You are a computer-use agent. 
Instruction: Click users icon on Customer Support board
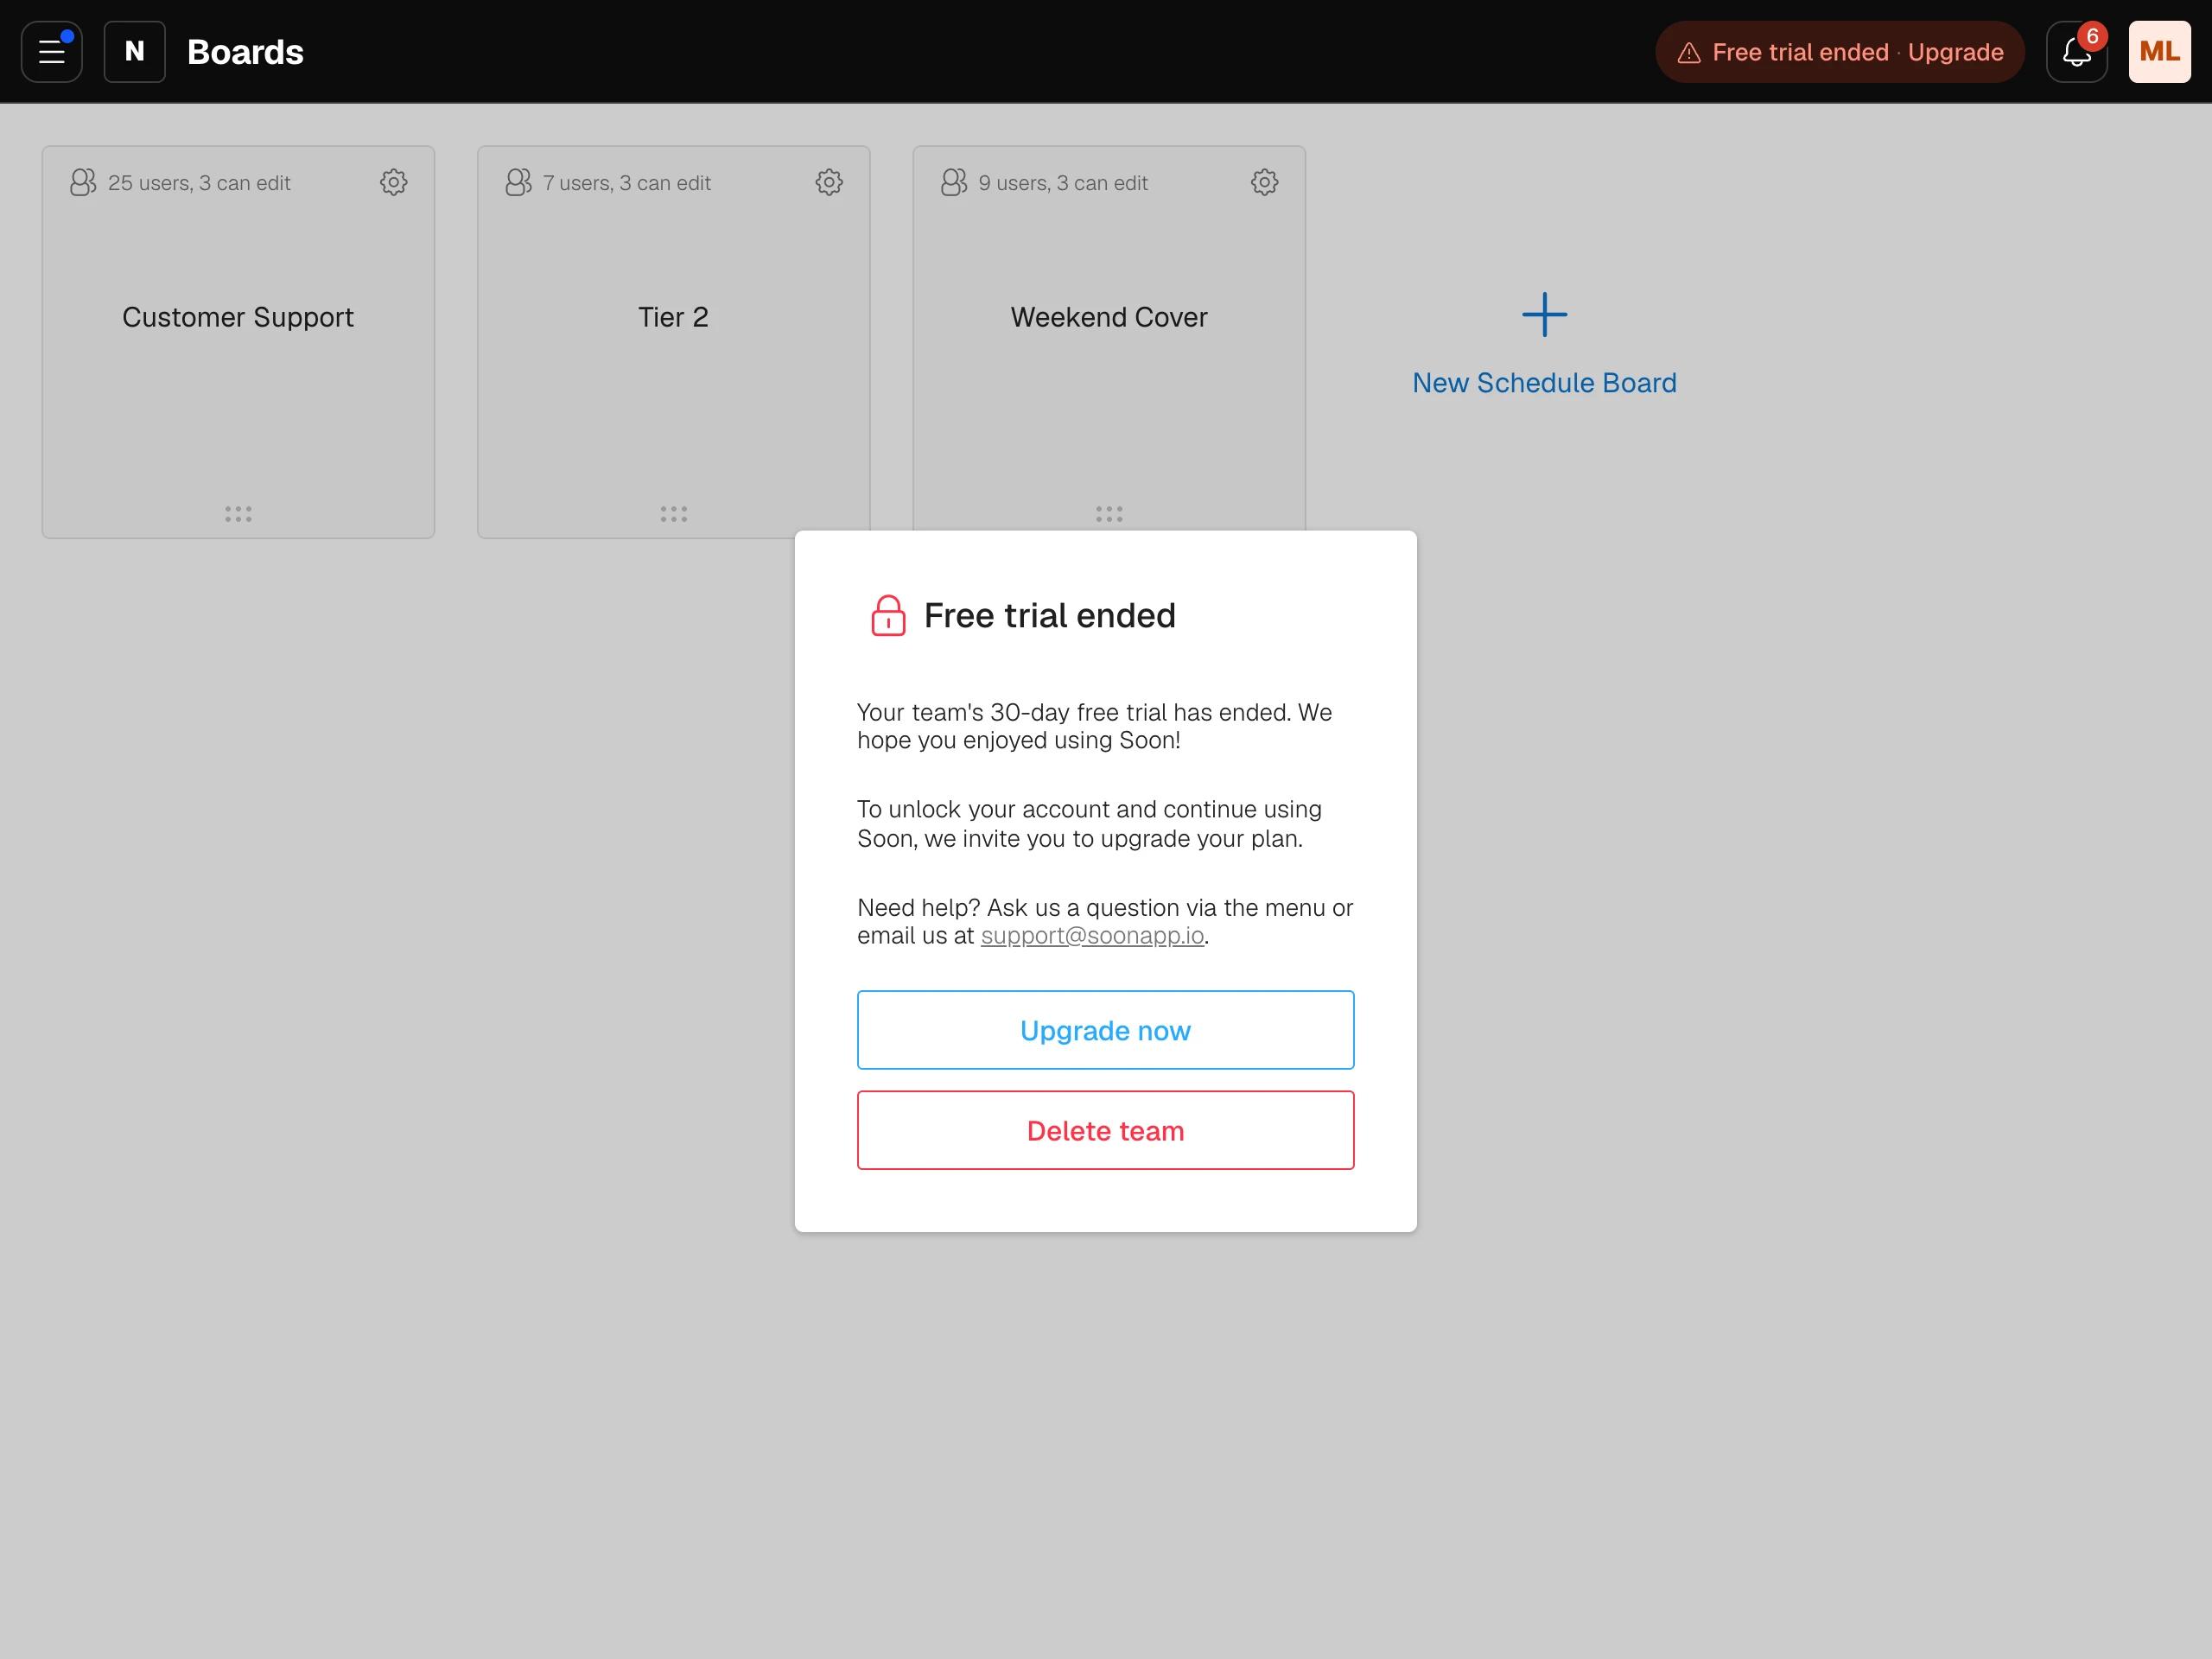[83, 182]
